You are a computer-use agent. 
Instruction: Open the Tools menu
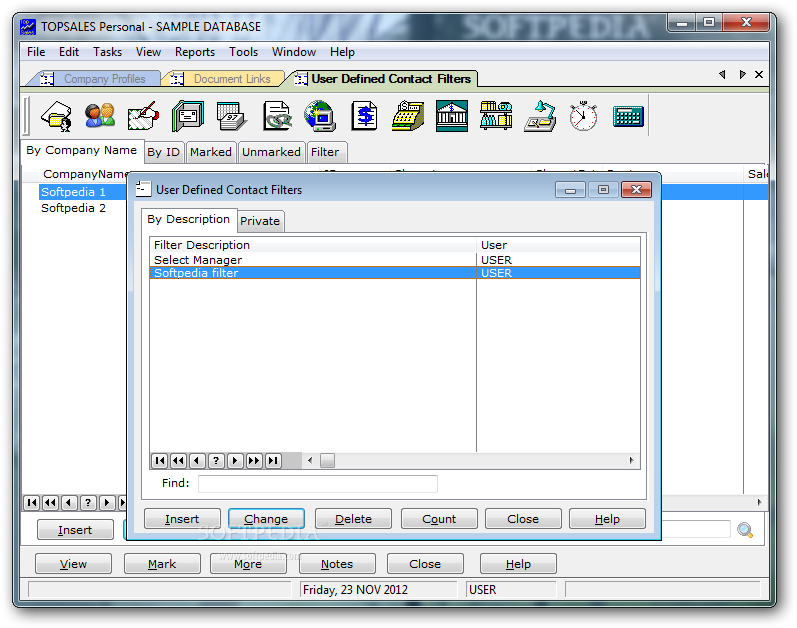(x=243, y=52)
